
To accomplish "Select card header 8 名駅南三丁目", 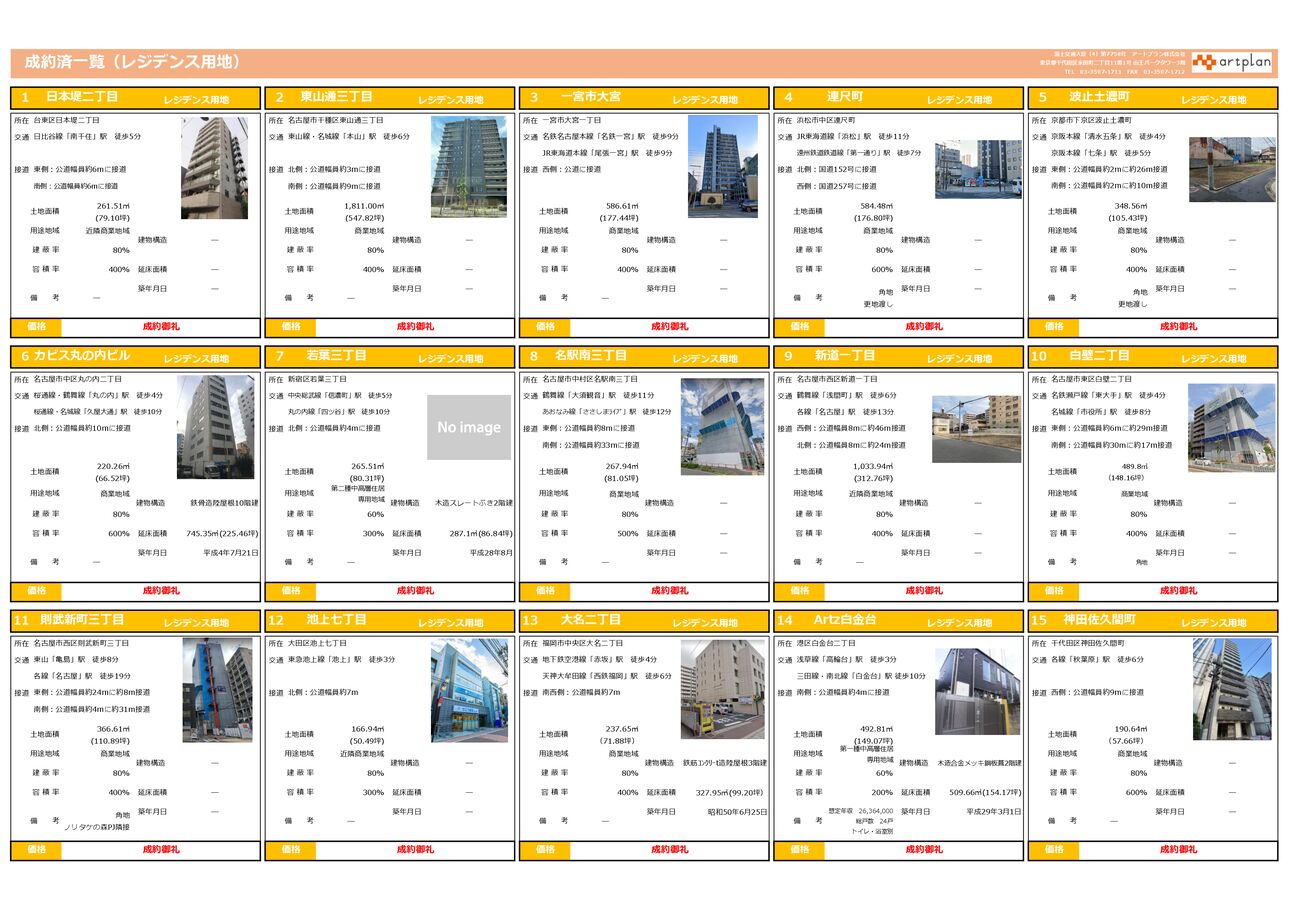I will click(645, 356).
